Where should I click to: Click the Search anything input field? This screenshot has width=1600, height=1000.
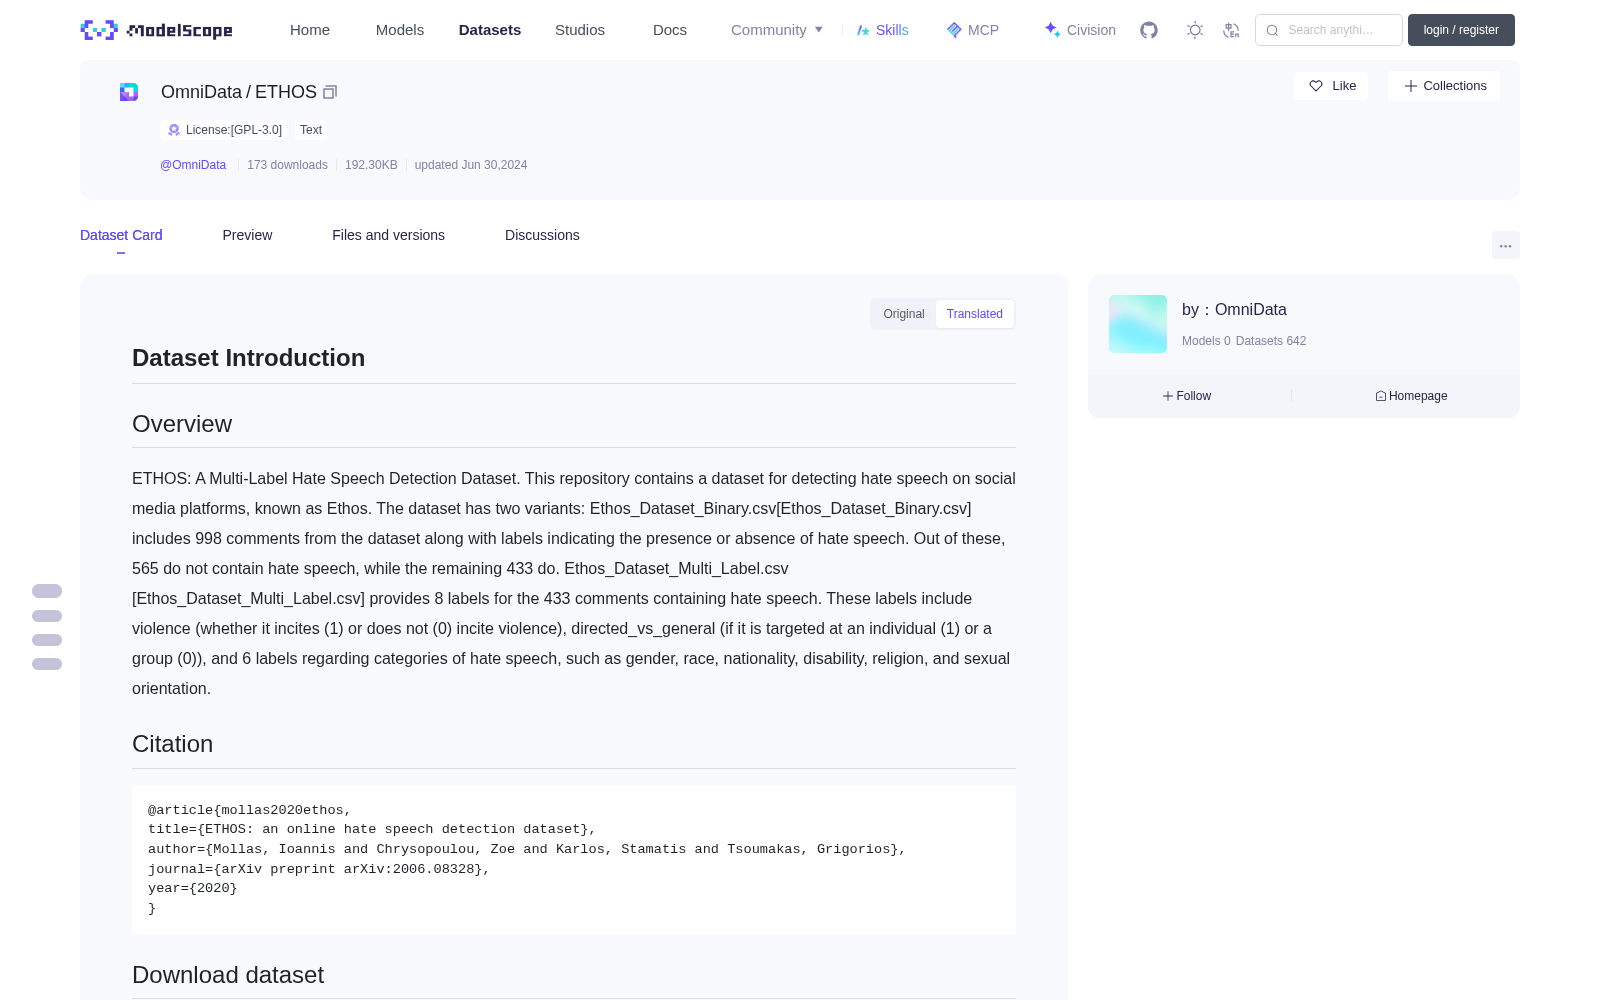pos(1329,30)
